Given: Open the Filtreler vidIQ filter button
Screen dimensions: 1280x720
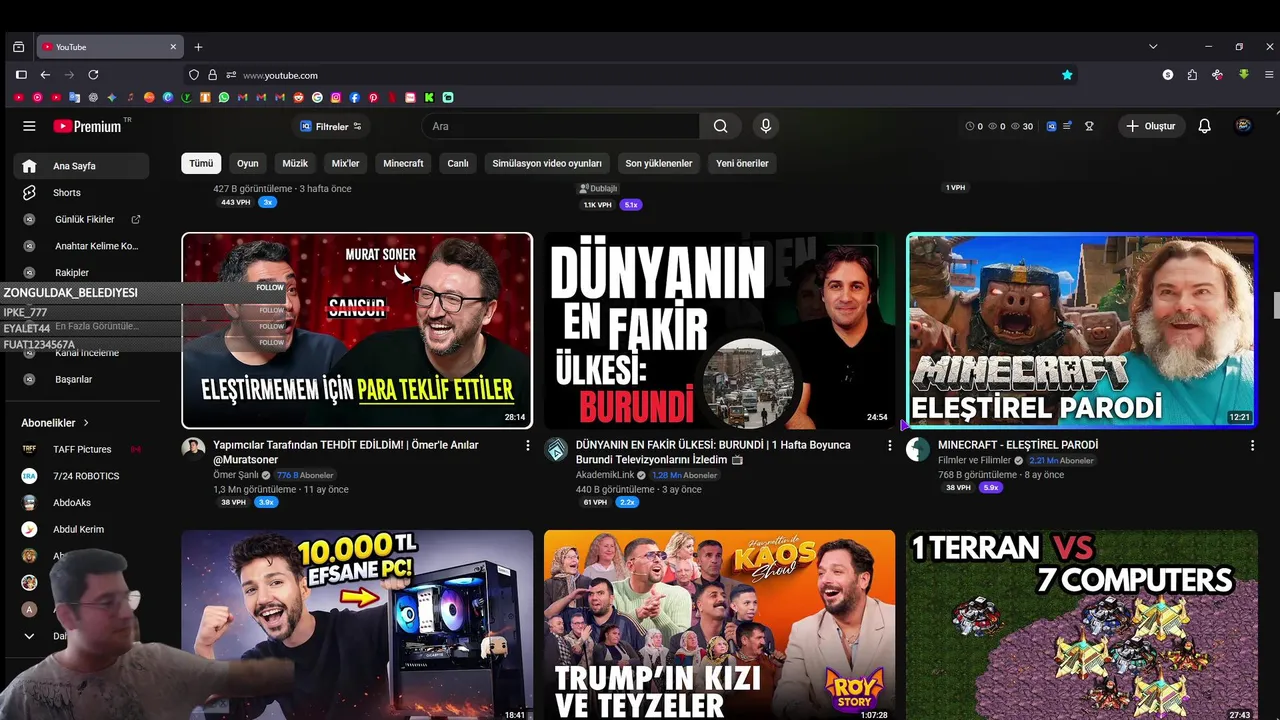Looking at the screenshot, I should click(331, 126).
